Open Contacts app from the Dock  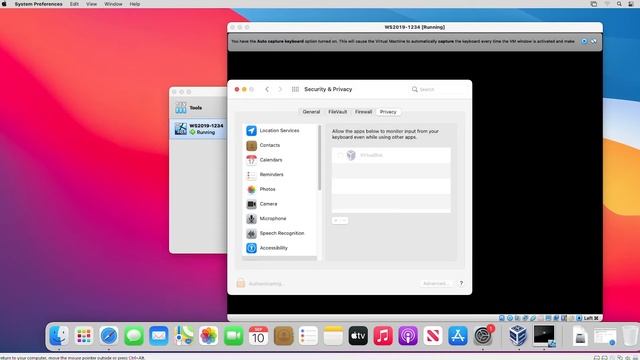(283, 336)
